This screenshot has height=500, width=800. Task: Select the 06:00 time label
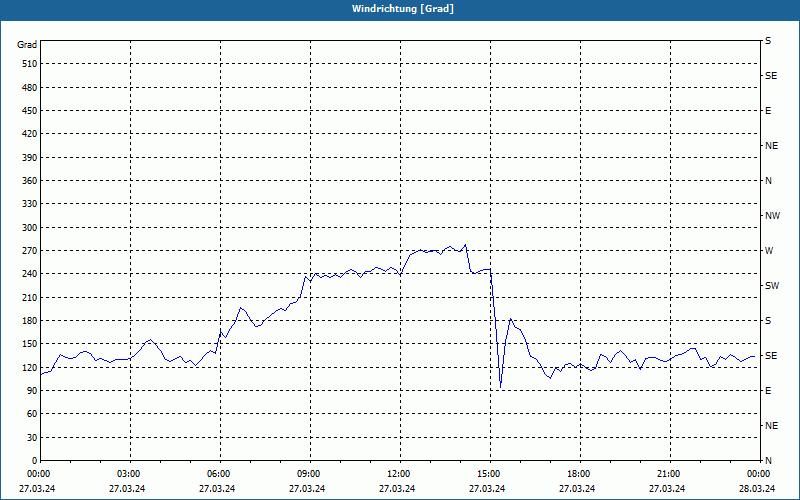click(219, 474)
